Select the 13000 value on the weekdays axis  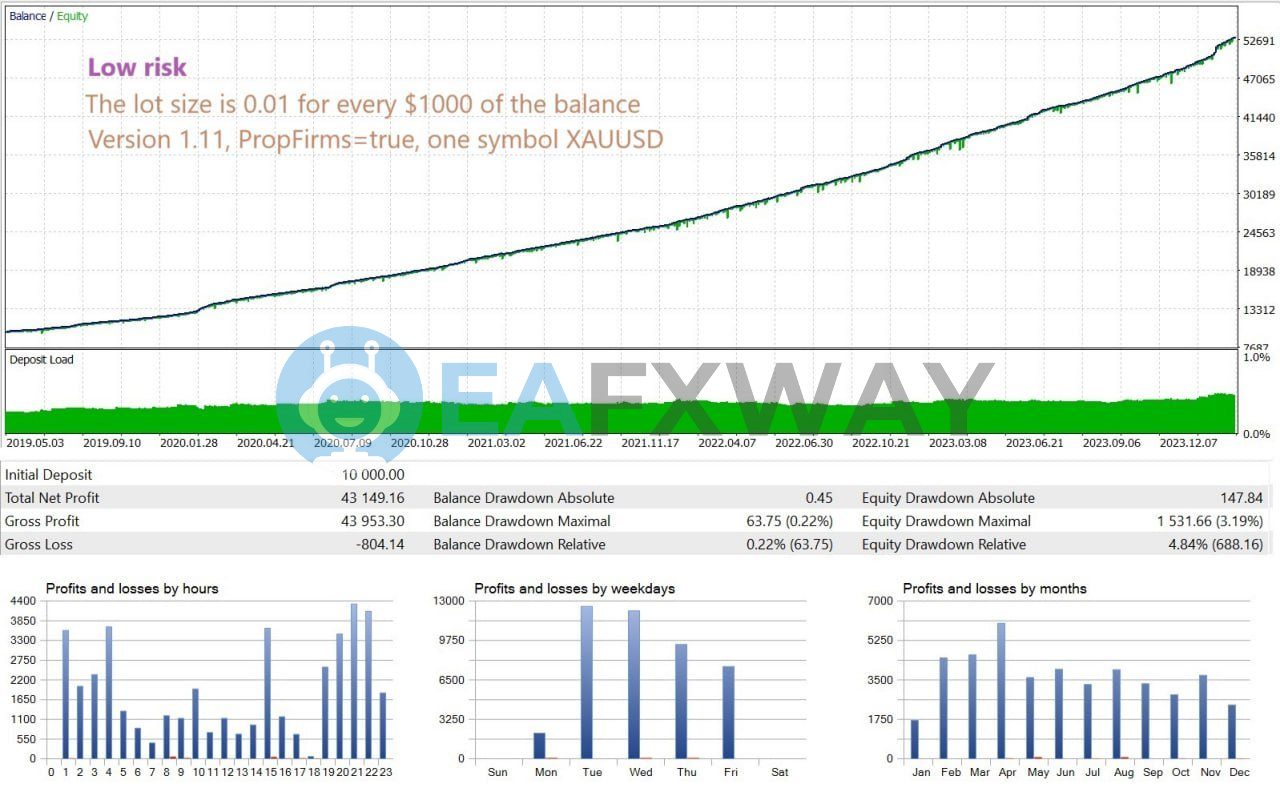point(449,601)
